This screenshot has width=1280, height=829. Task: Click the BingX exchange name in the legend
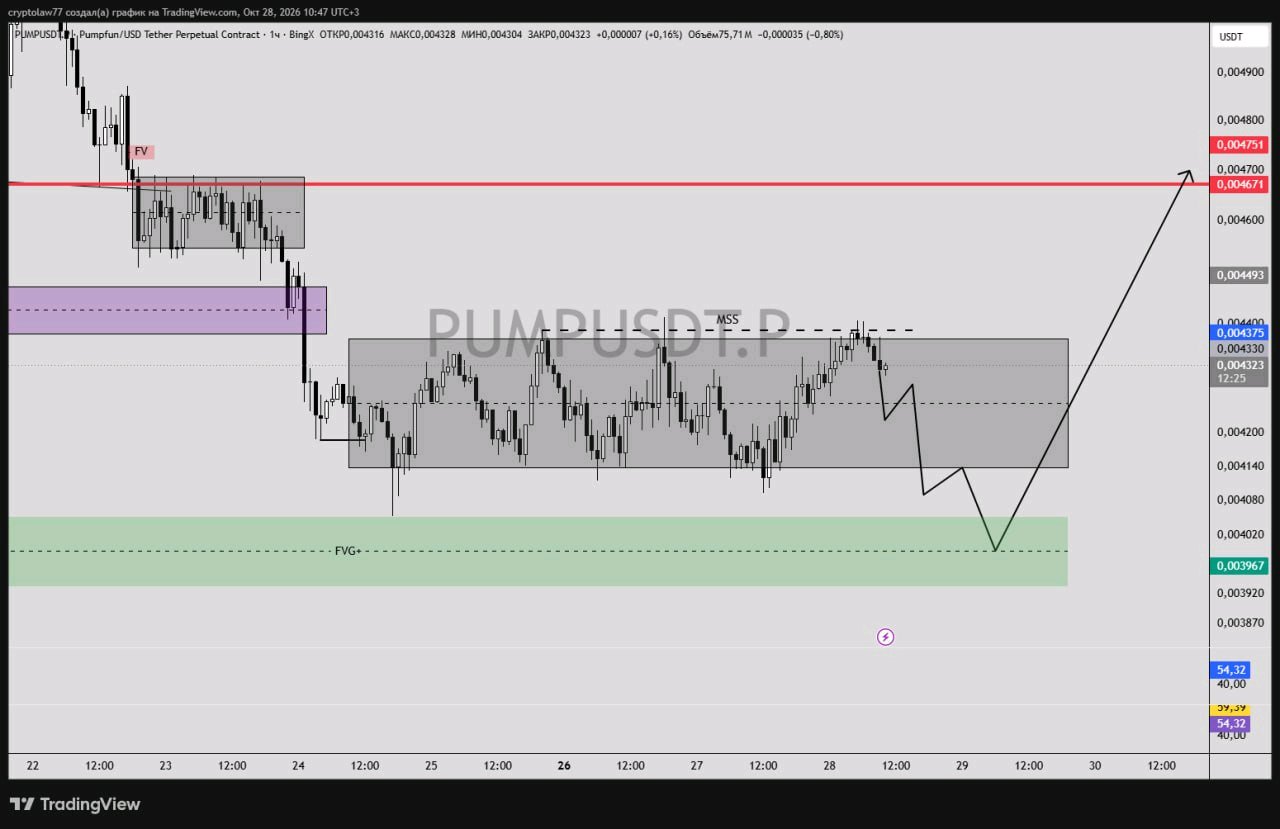pos(301,35)
